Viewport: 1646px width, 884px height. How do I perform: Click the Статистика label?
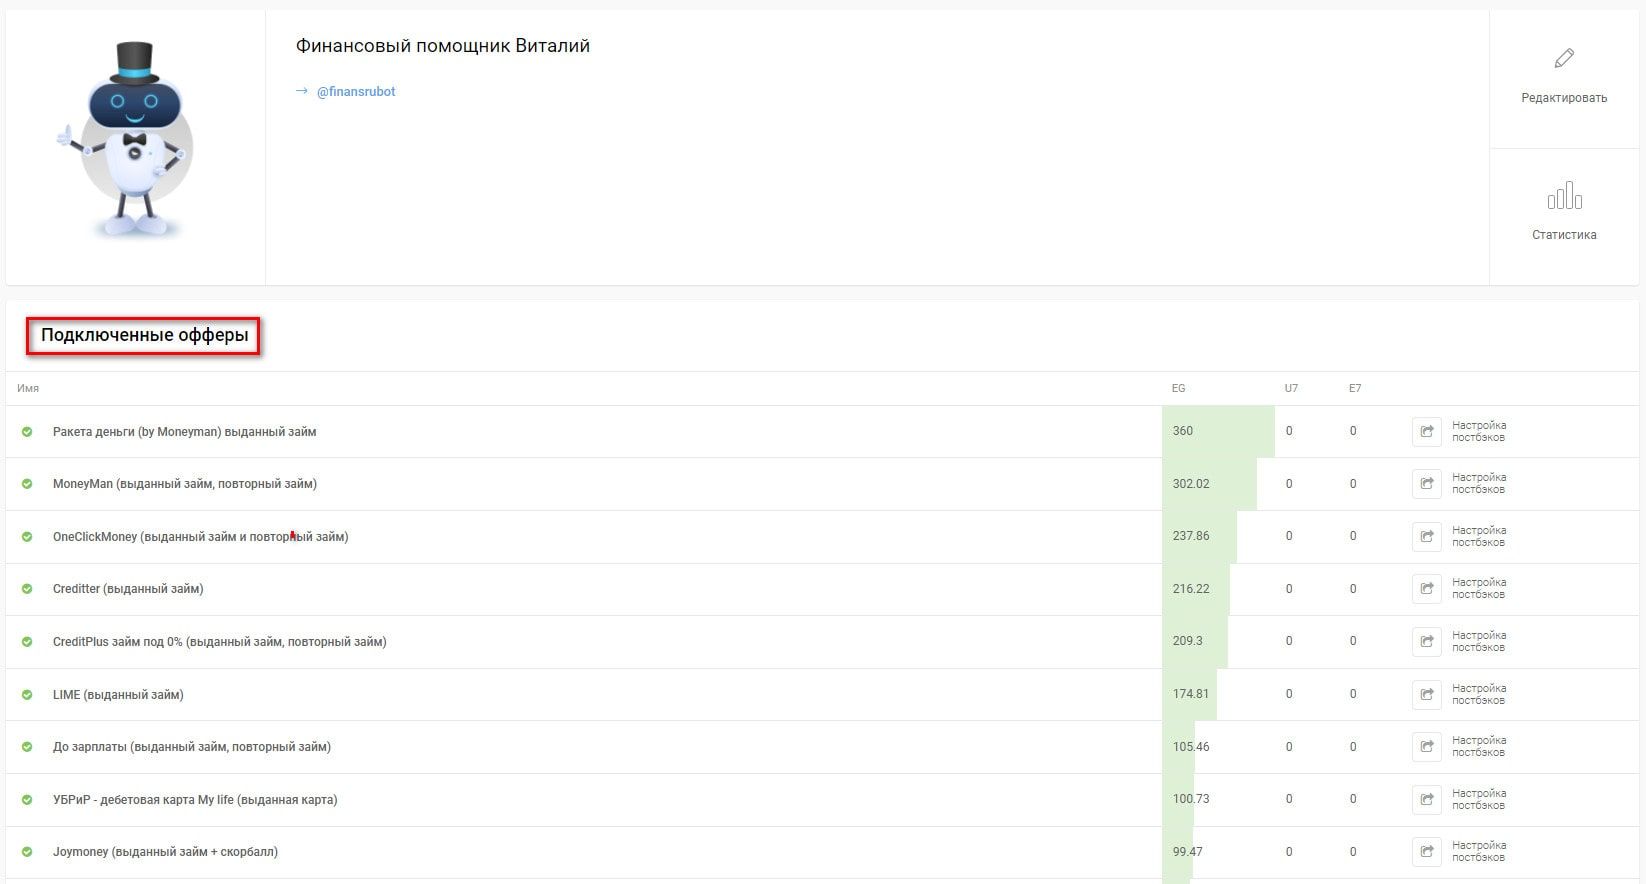click(1564, 235)
